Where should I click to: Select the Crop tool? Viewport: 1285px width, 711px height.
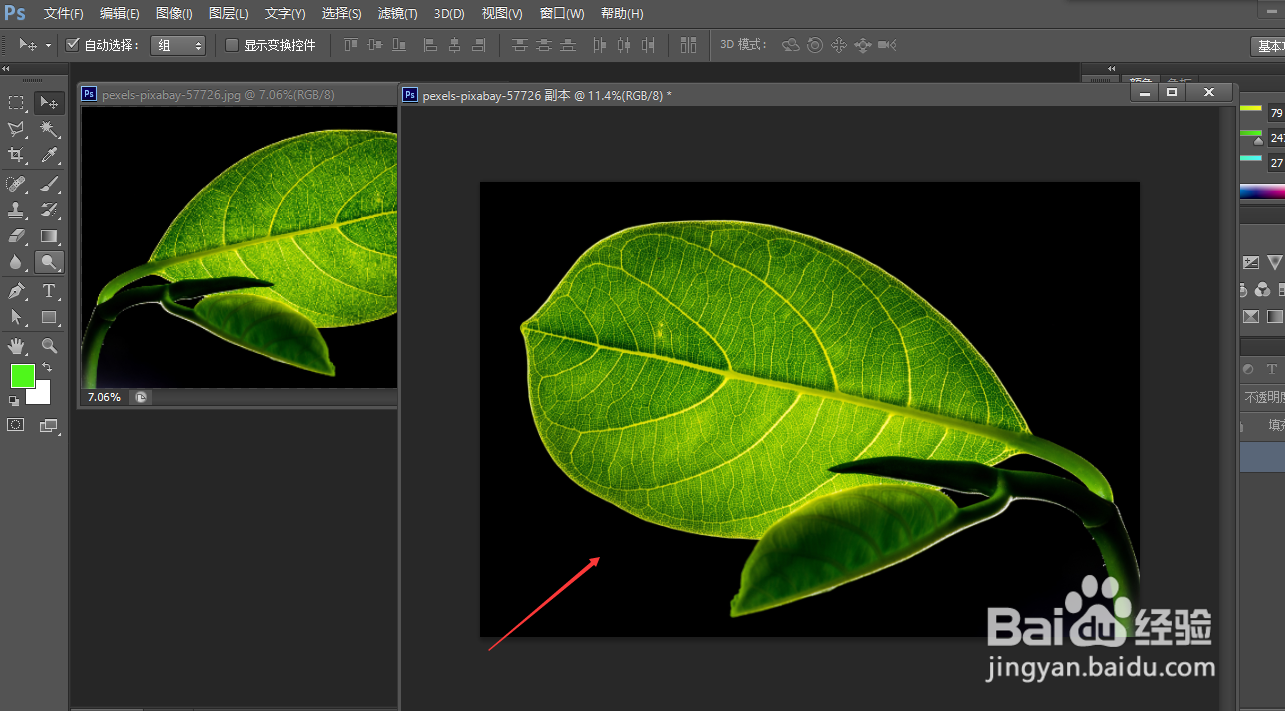(17, 155)
